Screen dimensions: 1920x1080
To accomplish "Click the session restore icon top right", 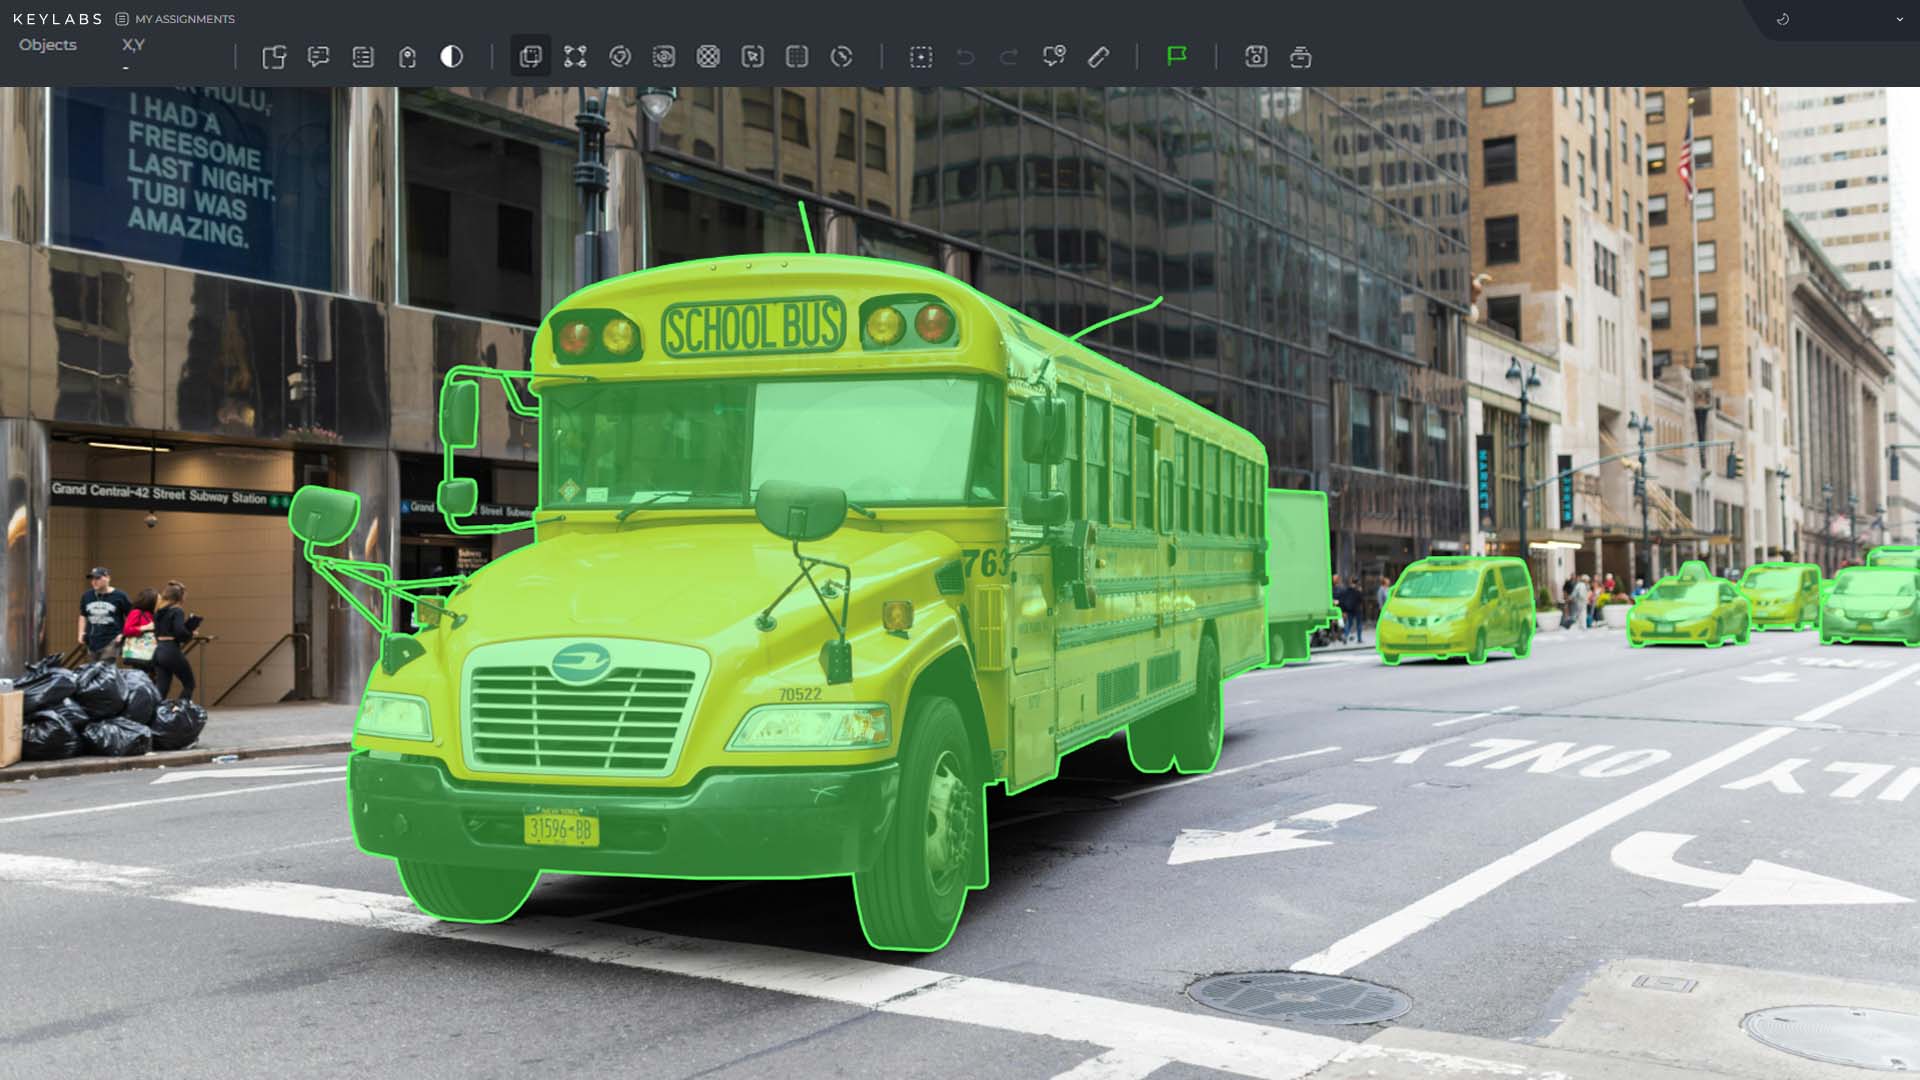I will 1782,18.
